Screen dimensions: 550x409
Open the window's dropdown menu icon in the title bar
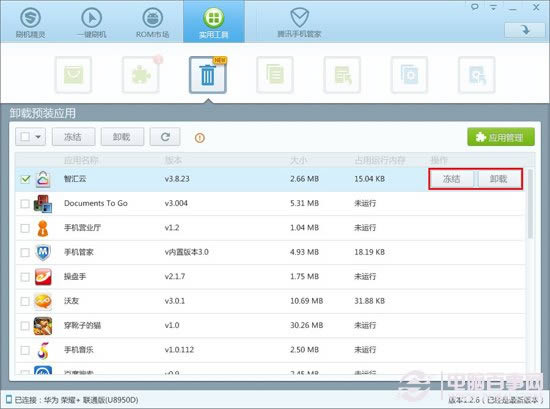[494, 7]
